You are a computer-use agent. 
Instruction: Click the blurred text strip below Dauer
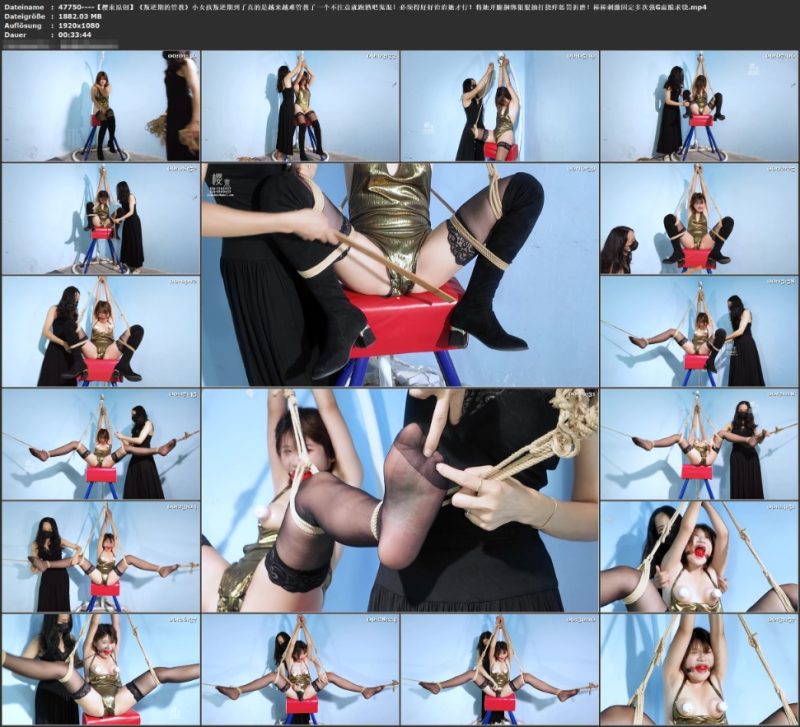61,45
